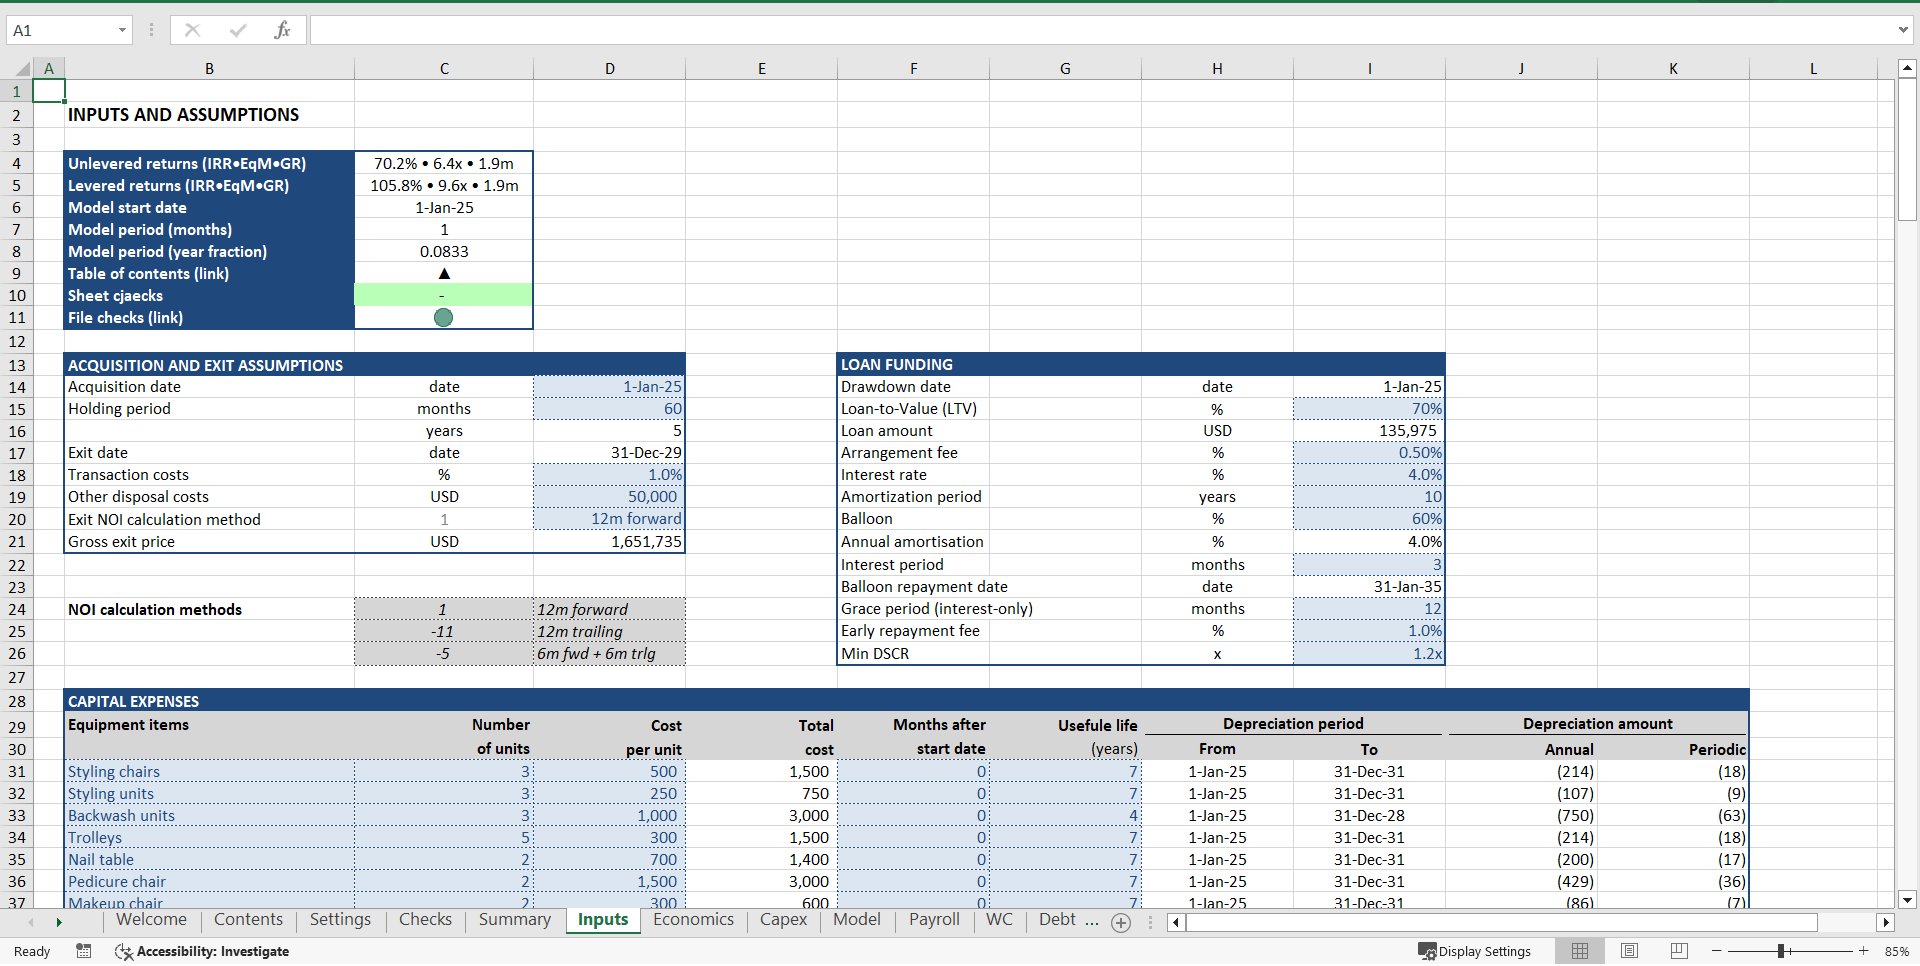Click the green file checks circle
Screen dimensions: 1920x966
point(444,317)
